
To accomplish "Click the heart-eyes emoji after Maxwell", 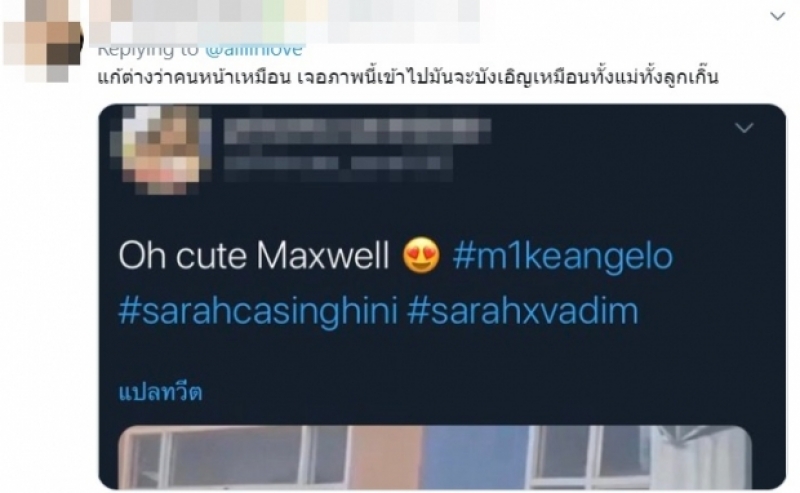I will (x=421, y=255).
